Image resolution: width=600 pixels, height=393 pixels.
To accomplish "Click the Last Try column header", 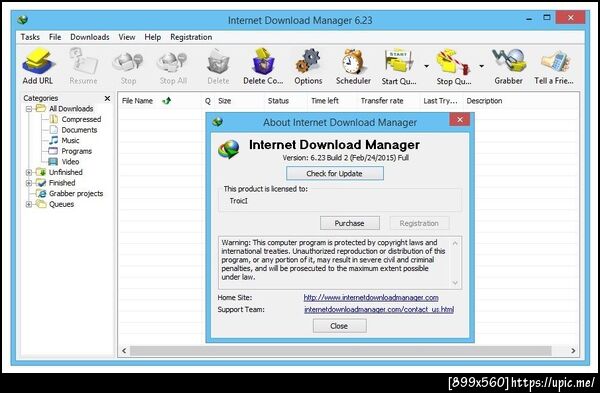I will pyautogui.click(x=441, y=101).
